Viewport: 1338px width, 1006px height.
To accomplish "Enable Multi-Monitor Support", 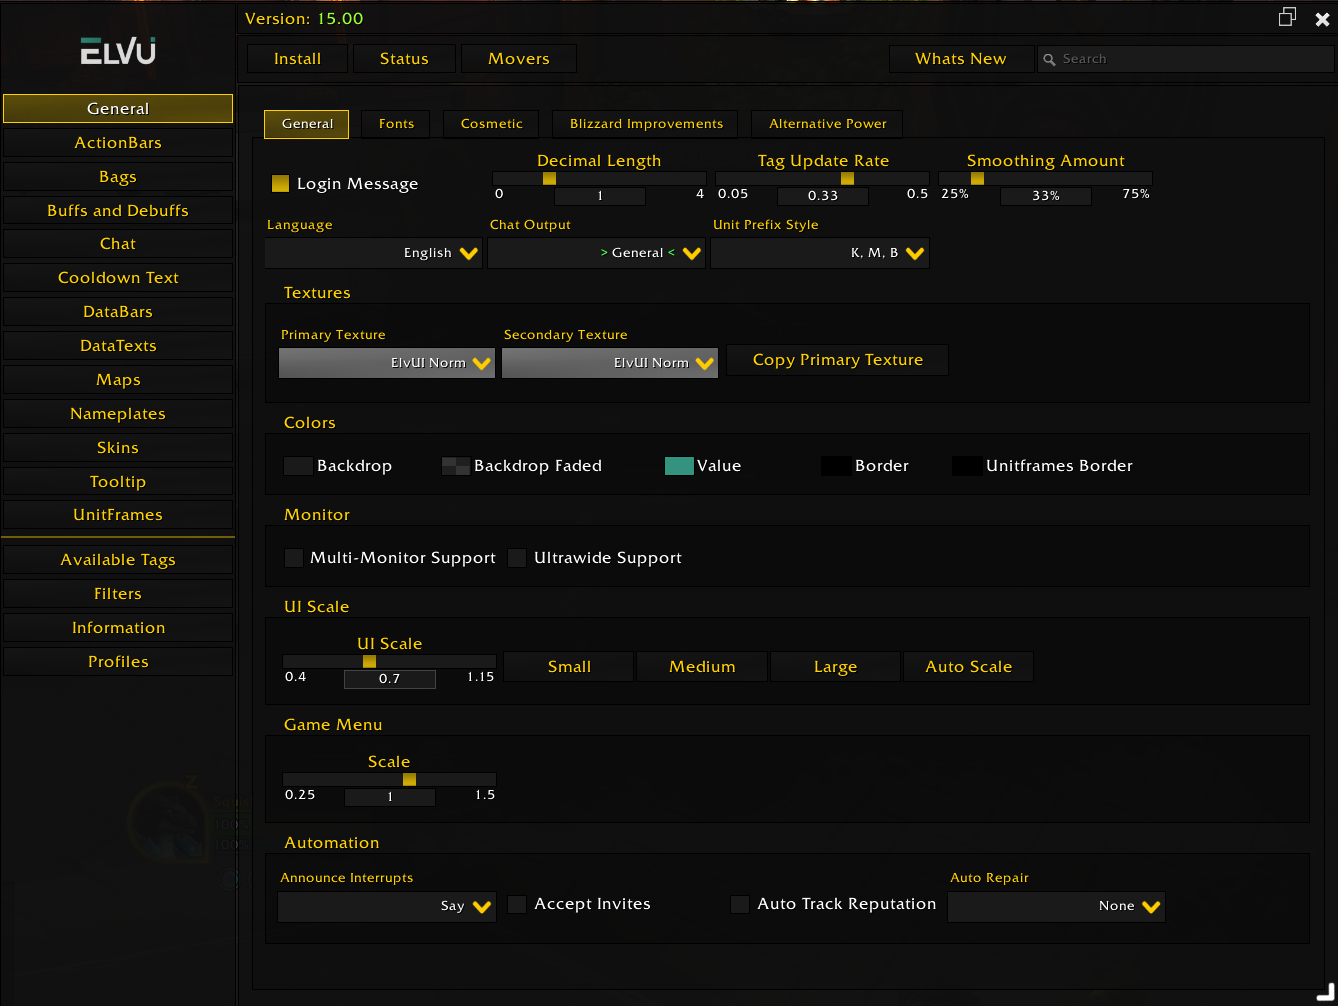I will (x=294, y=558).
